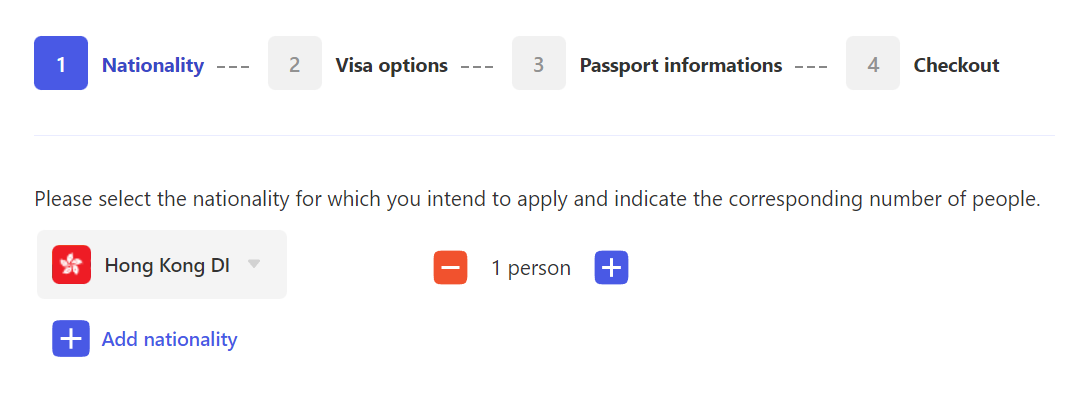Click the nationality instruction sentence

point(538,199)
